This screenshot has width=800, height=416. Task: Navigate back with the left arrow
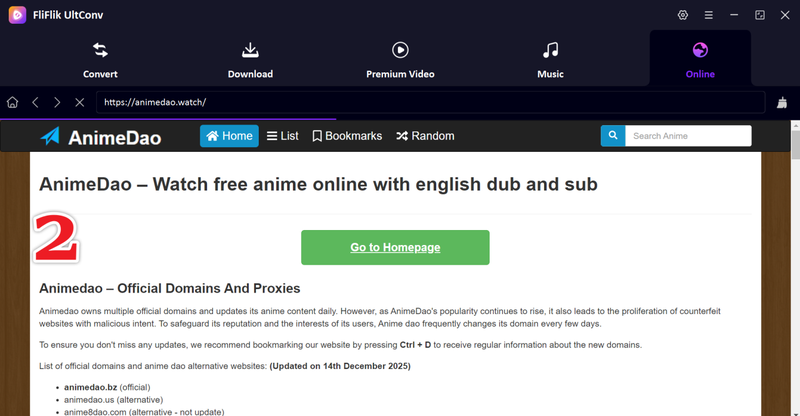35,102
